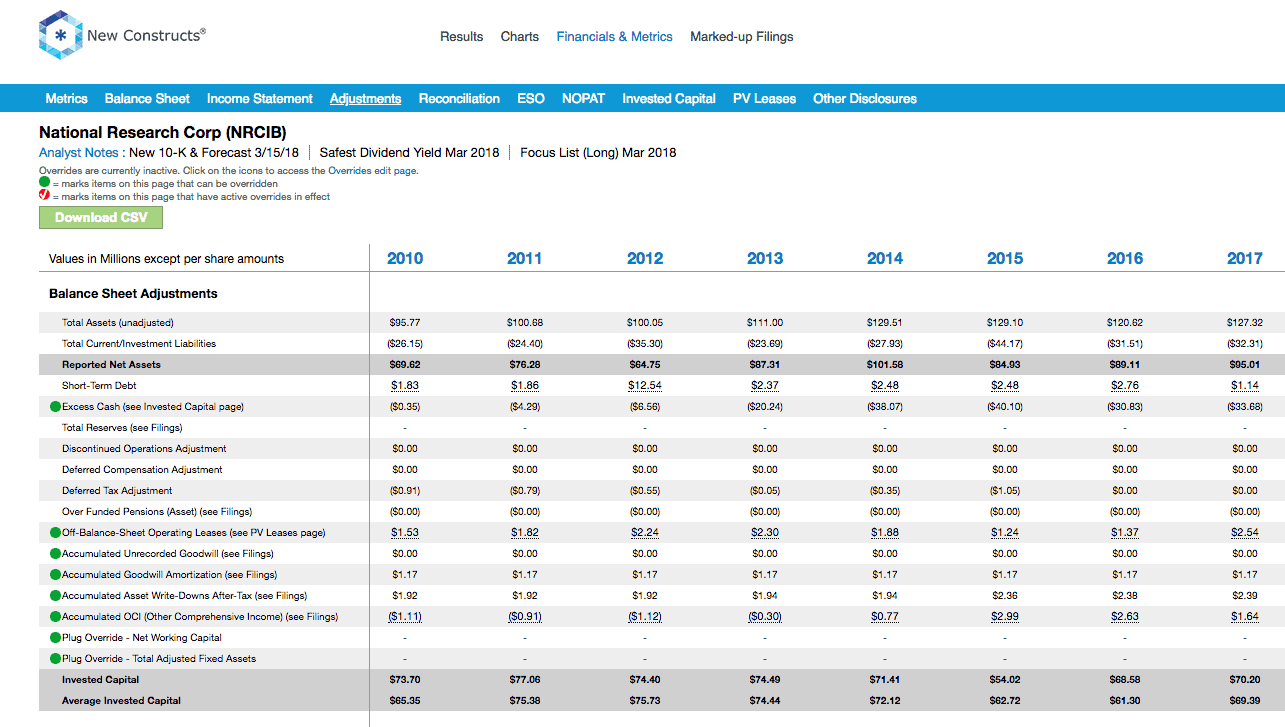This screenshot has width=1285, height=727.
Task: Click 2010 Operating Leases value $1.53
Action: click(405, 533)
